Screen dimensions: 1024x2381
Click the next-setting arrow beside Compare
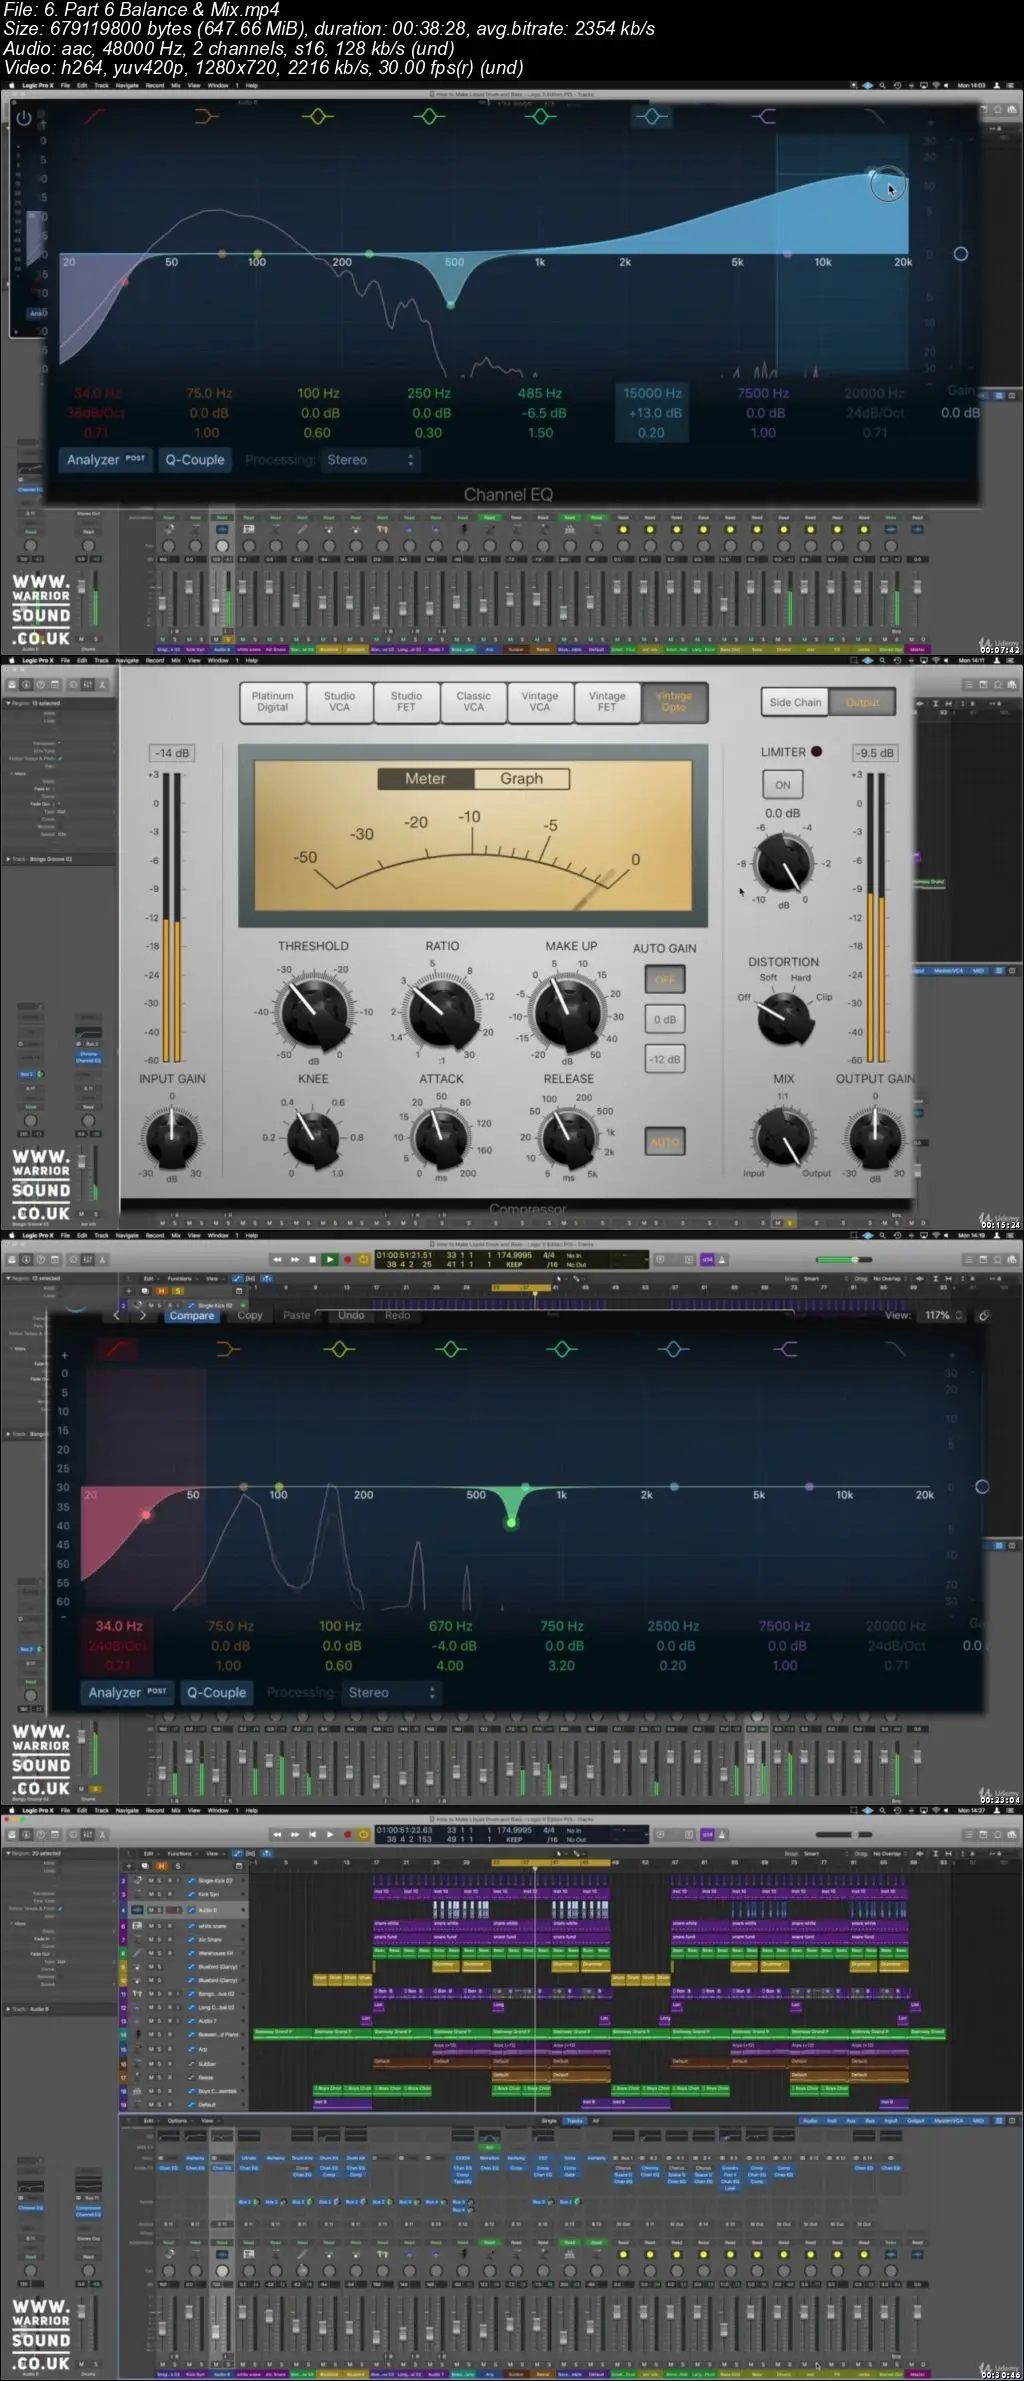[142, 1315]
